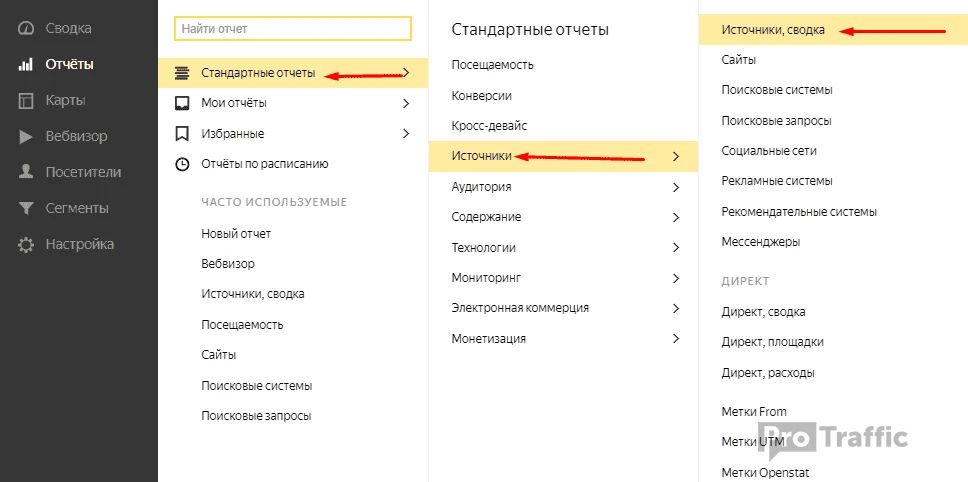The image size is (968, 482).
Task: Focus the Найти отчет search field
Action: pyautogui.click(x=293, y=28)
